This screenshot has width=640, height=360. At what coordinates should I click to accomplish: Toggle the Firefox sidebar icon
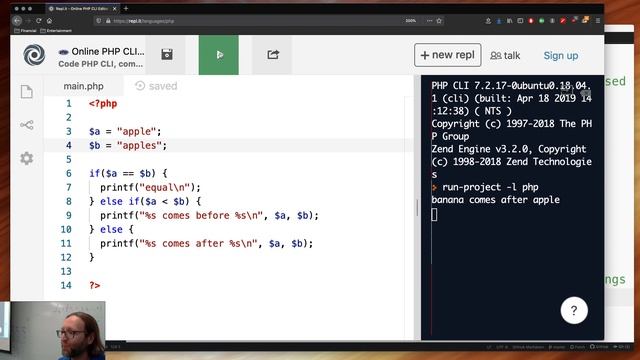pos(520,21)
